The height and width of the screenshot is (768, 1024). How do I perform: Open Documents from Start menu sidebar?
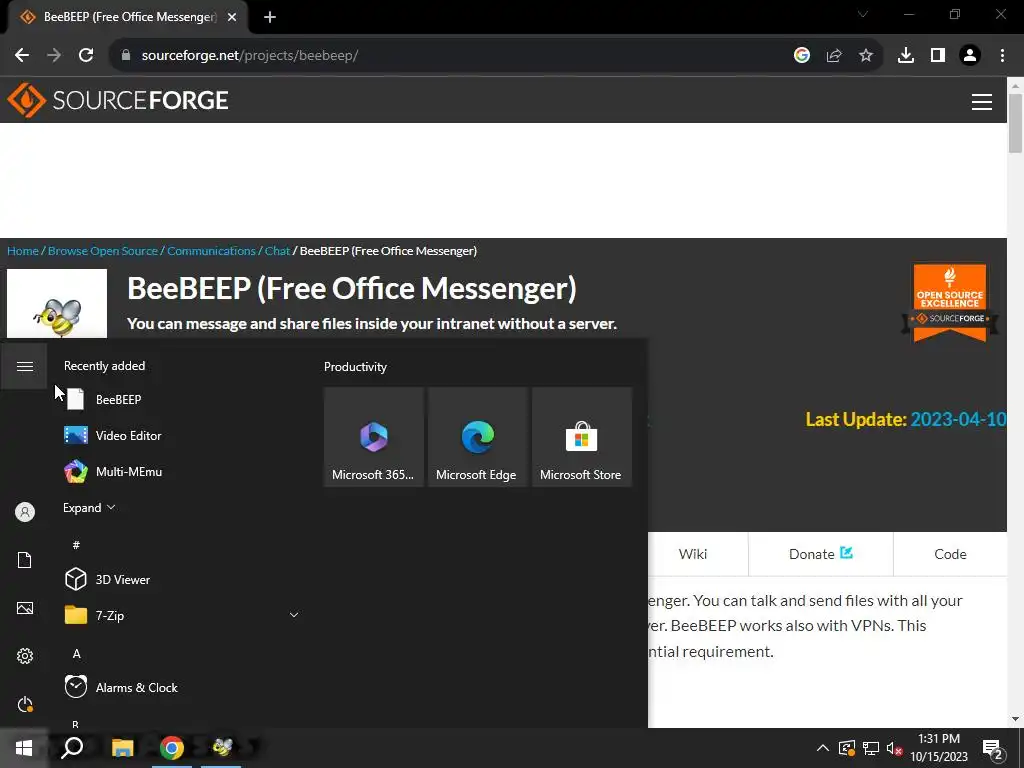click(25, 560)
